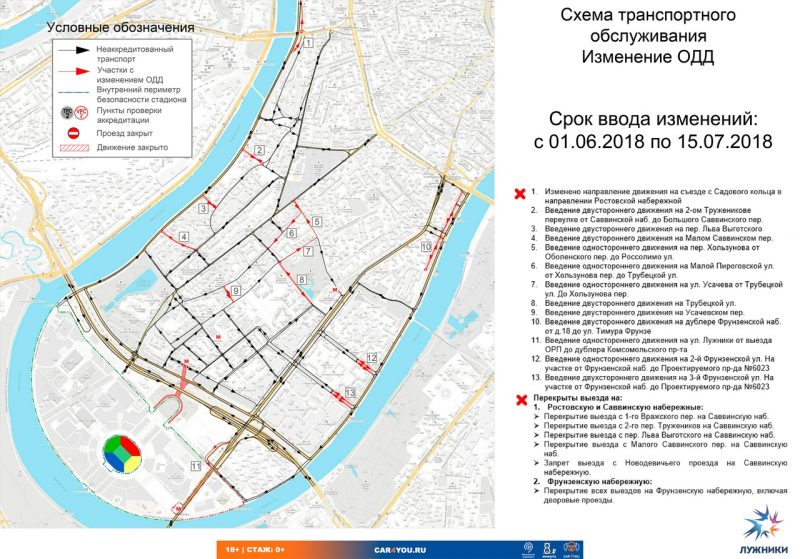The height and width of the screenshot is (559, 800).
Task: Click the red VPC checkpoint icon in legend
Action: pos(81,113)
